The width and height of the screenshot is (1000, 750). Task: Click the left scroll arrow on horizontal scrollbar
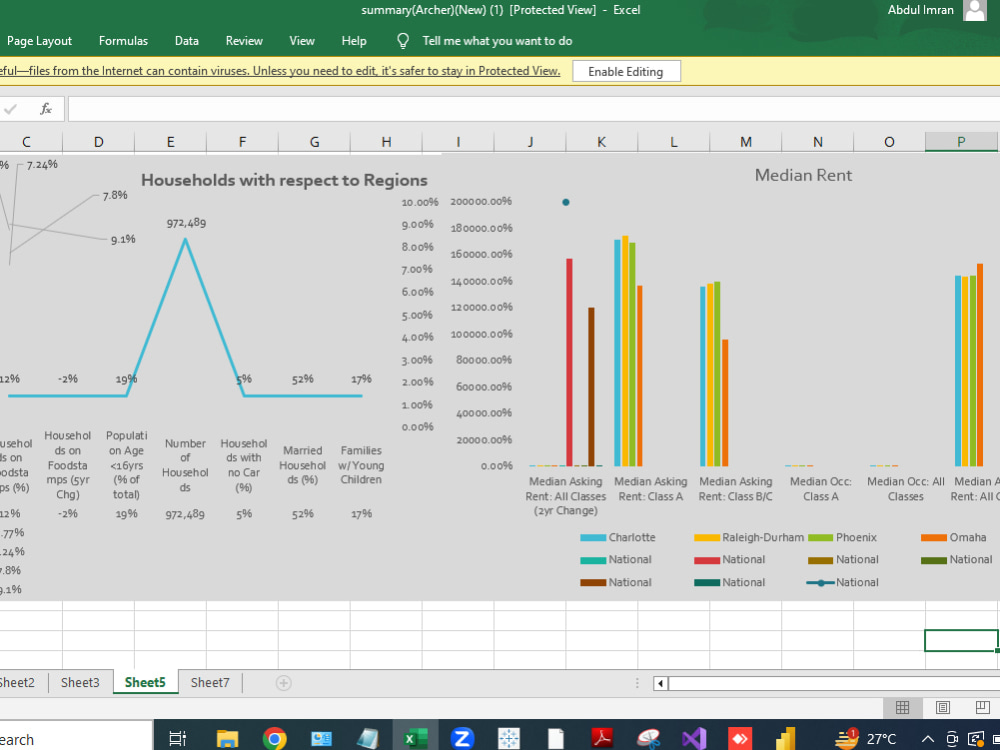tap(660, 683)
